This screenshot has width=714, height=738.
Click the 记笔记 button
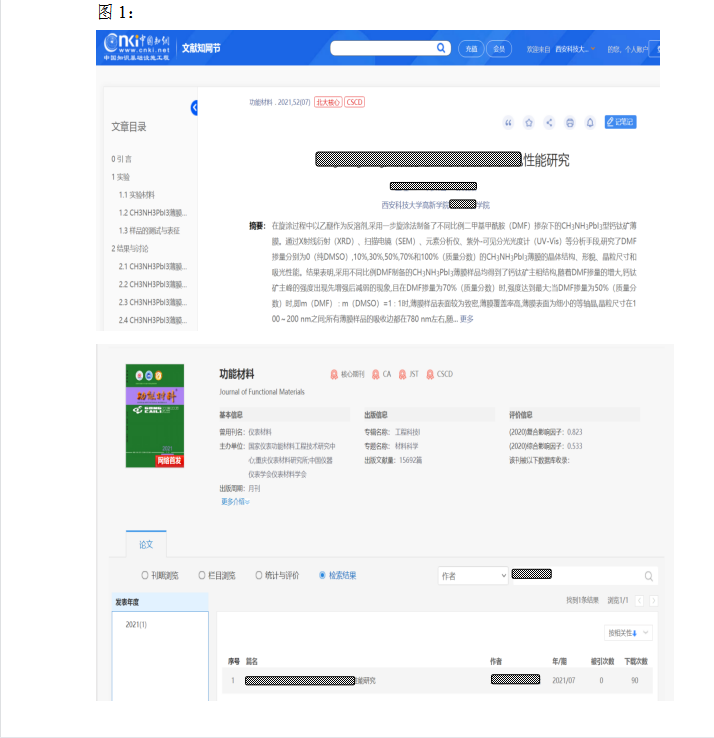pos(620,122)
